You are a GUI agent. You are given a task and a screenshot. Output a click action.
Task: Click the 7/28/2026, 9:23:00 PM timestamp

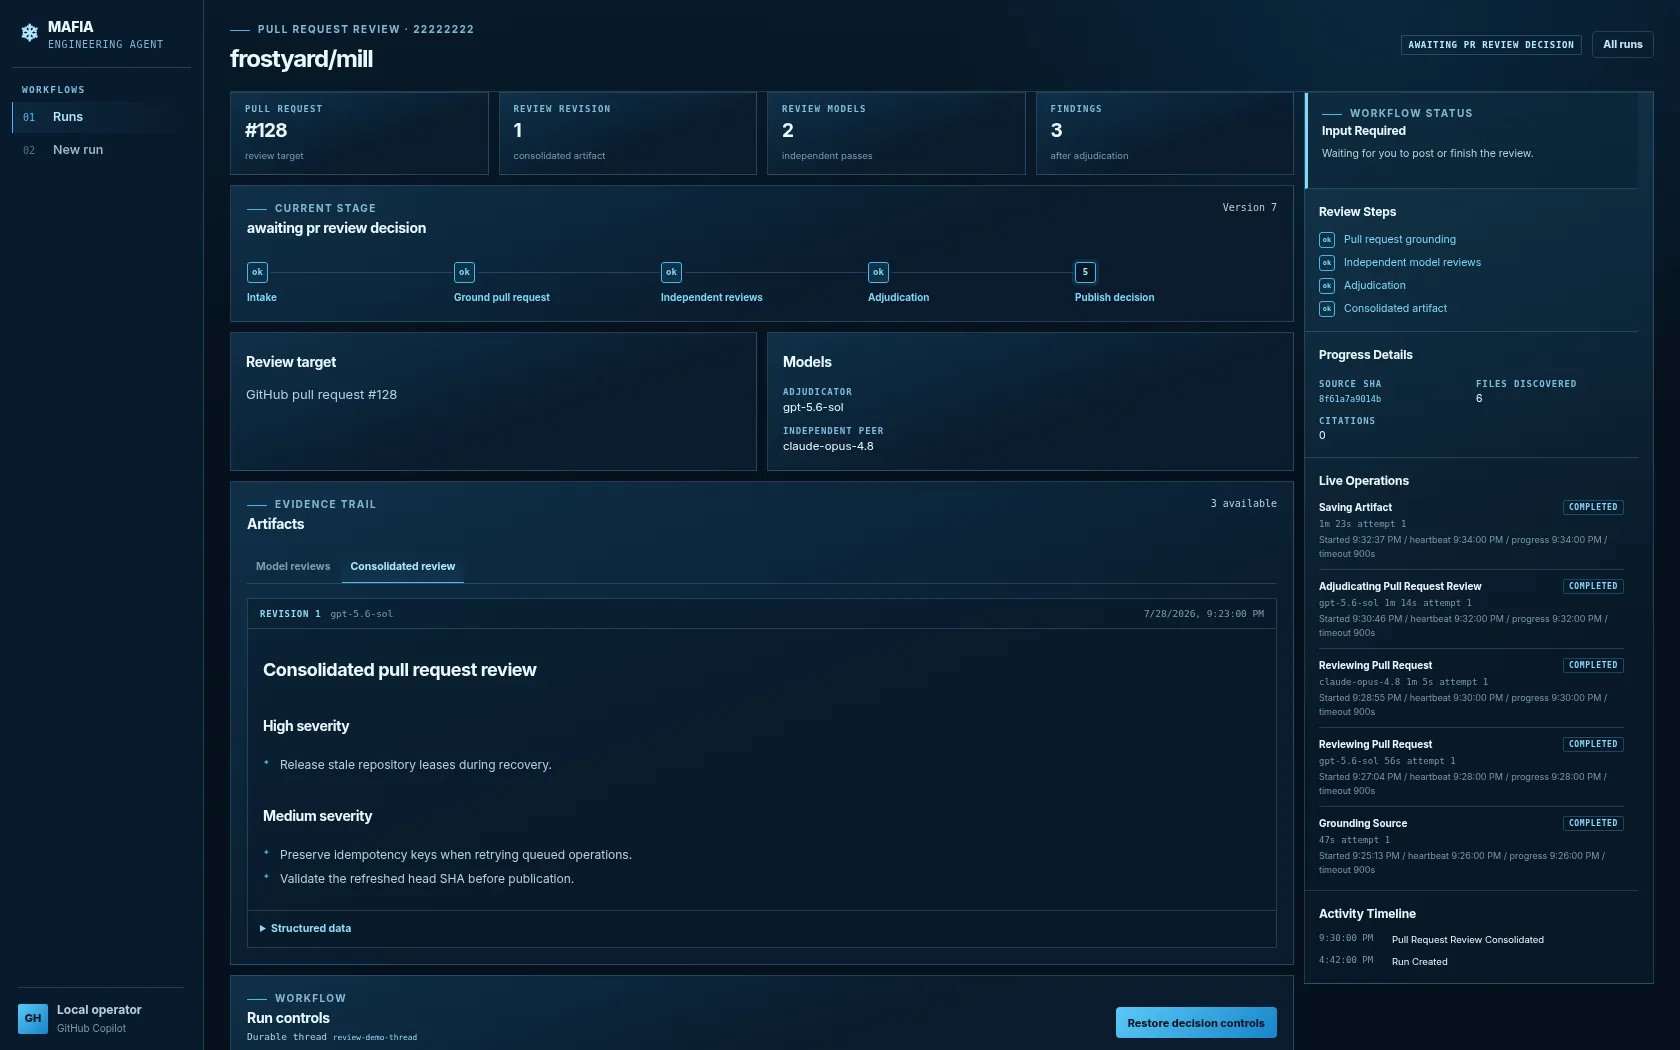(x=1203, y=614)
